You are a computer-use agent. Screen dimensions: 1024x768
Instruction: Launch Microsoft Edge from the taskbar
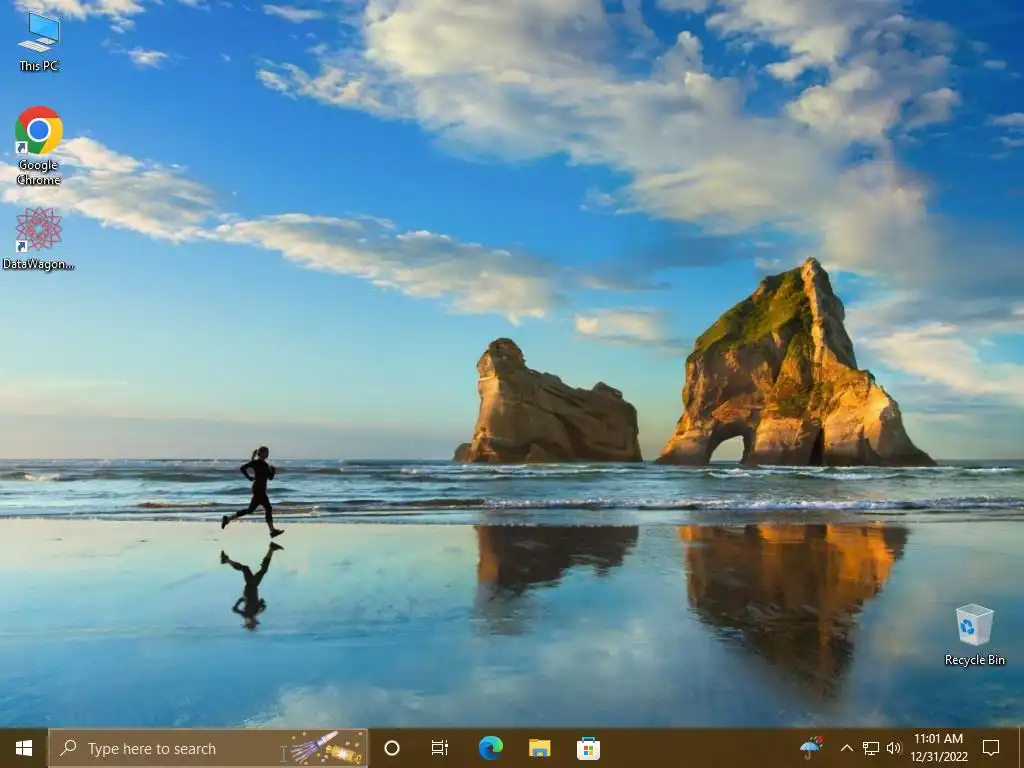point(490,748)
